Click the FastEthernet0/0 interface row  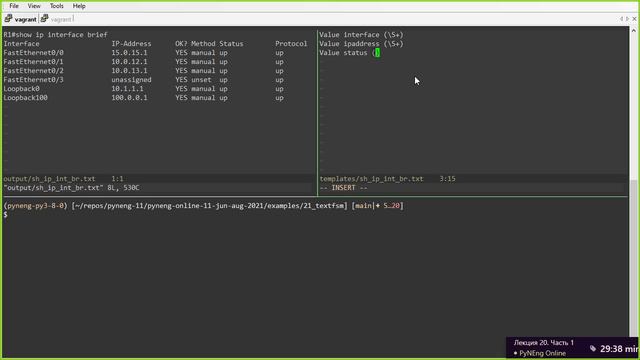(143, 53)
